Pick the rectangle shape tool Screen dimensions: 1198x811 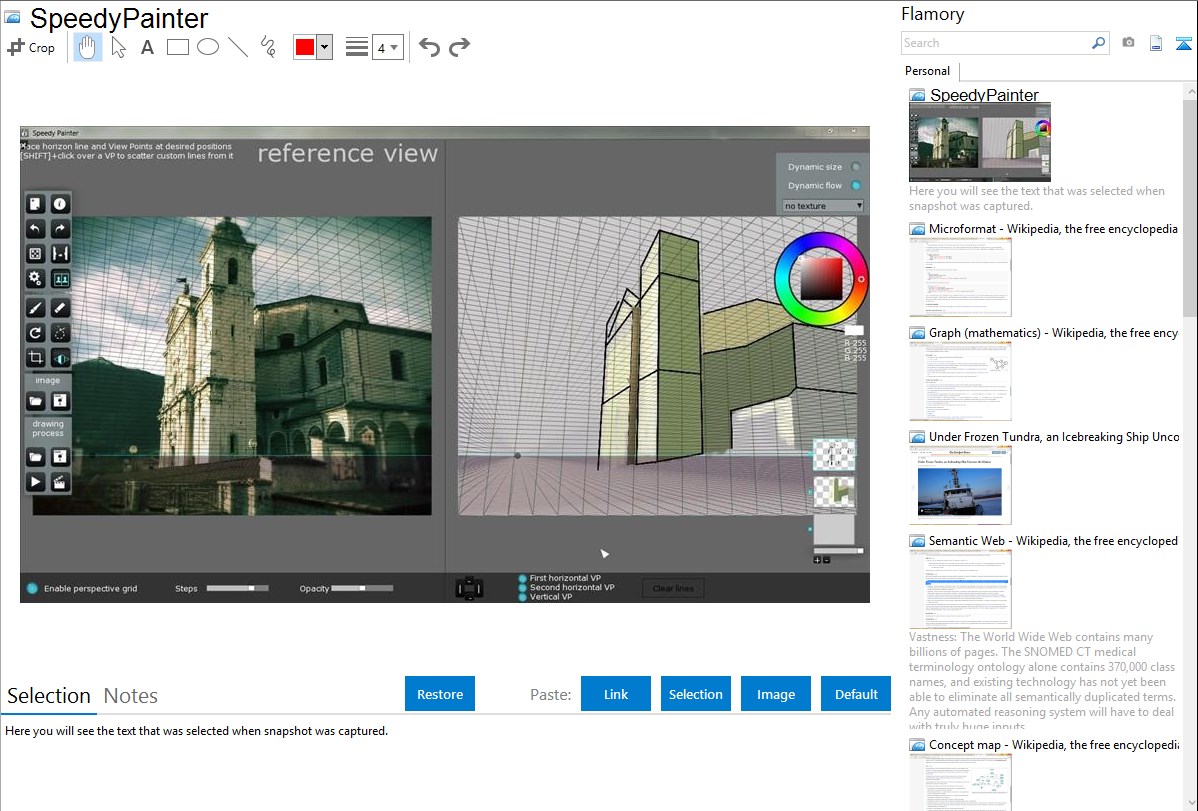[x=178, y=47]
